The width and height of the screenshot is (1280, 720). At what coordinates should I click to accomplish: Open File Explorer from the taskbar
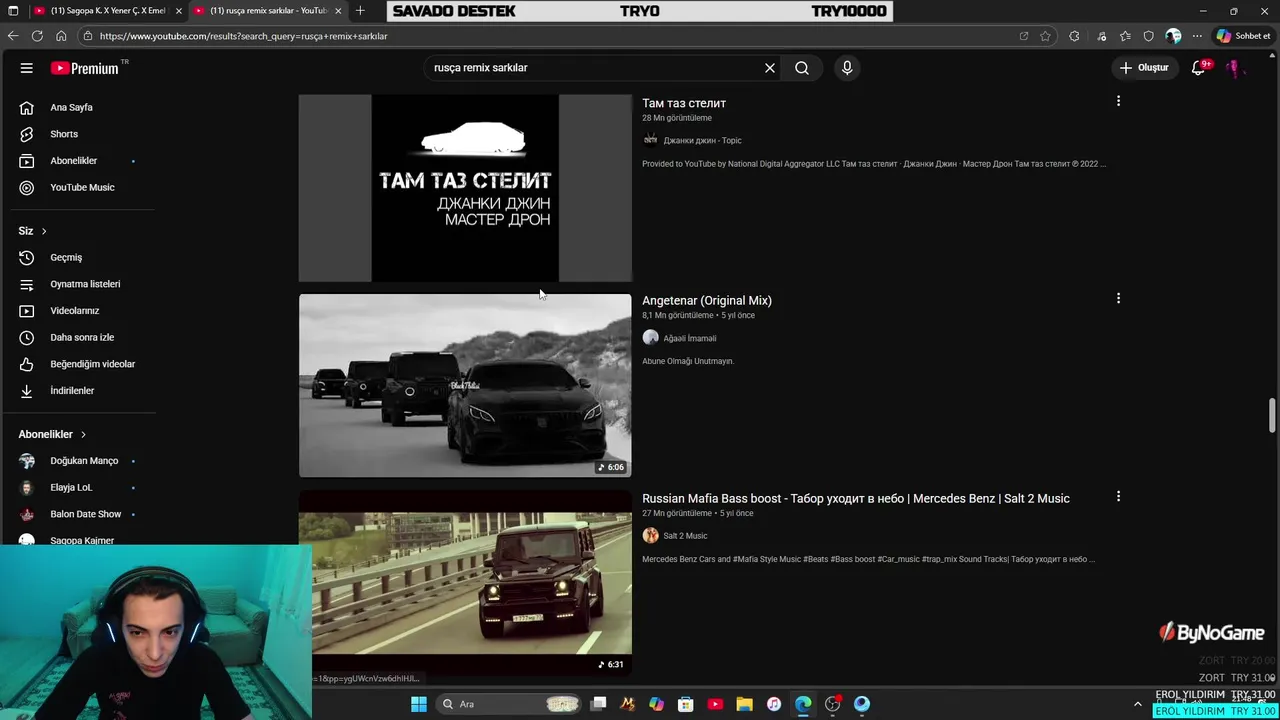744,704
